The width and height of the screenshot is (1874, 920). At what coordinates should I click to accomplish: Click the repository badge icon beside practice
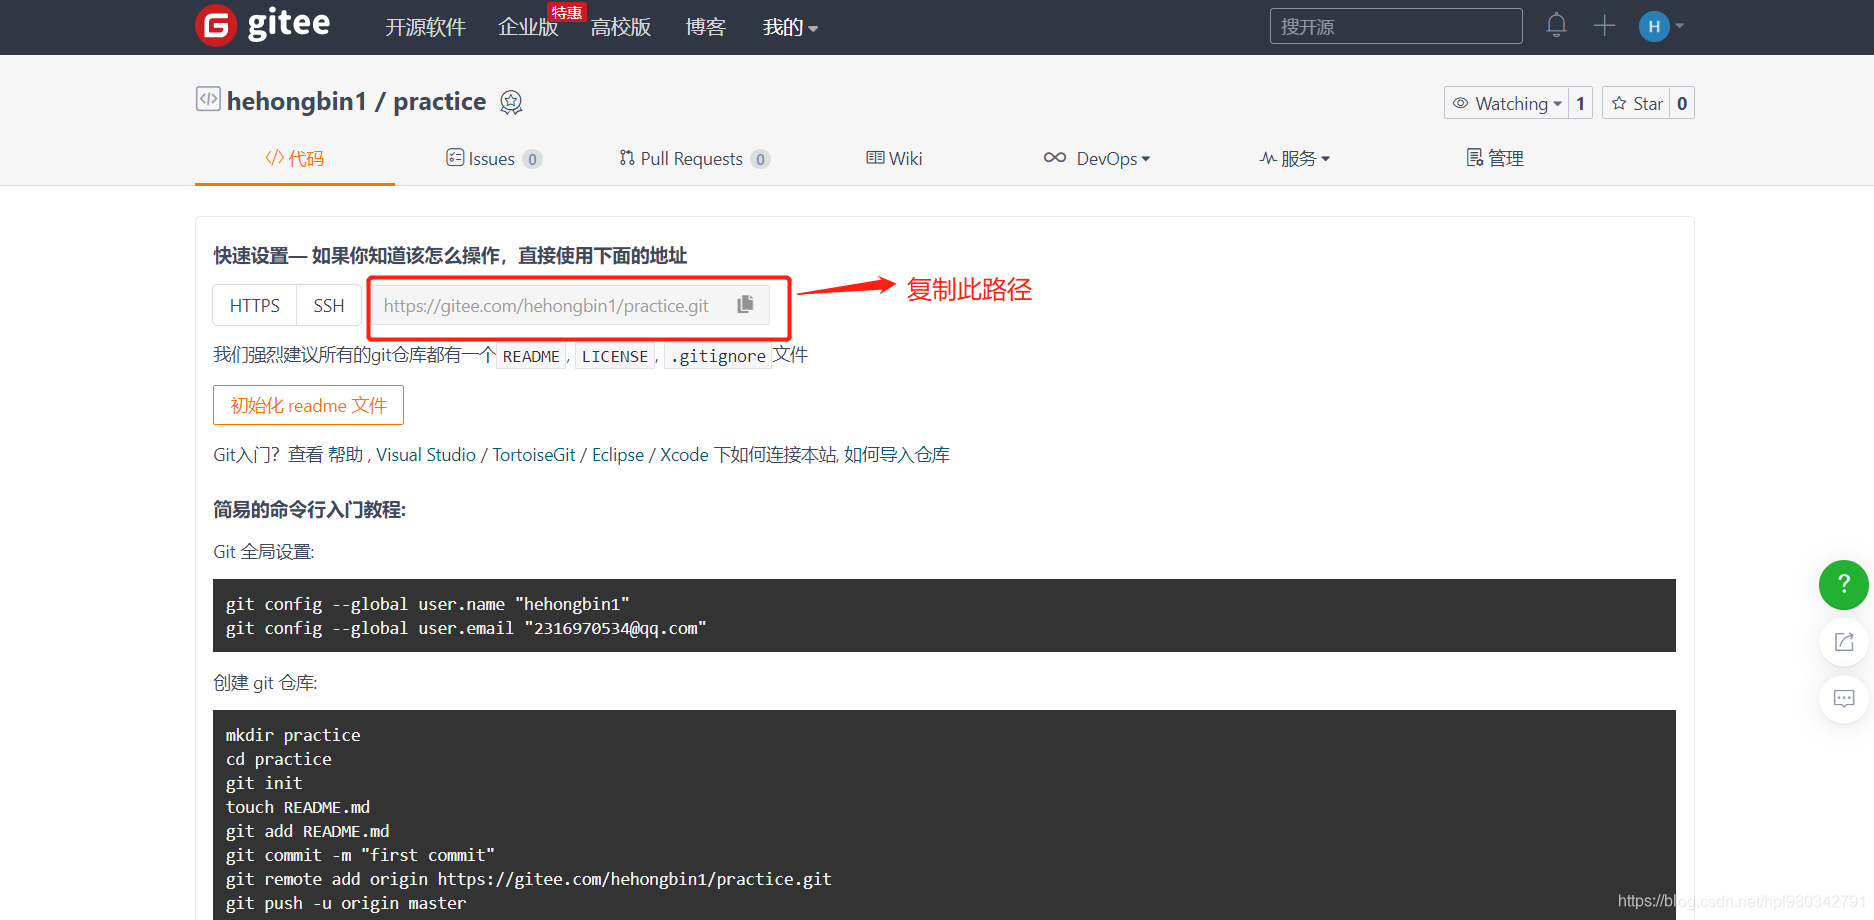click(511, 102)
